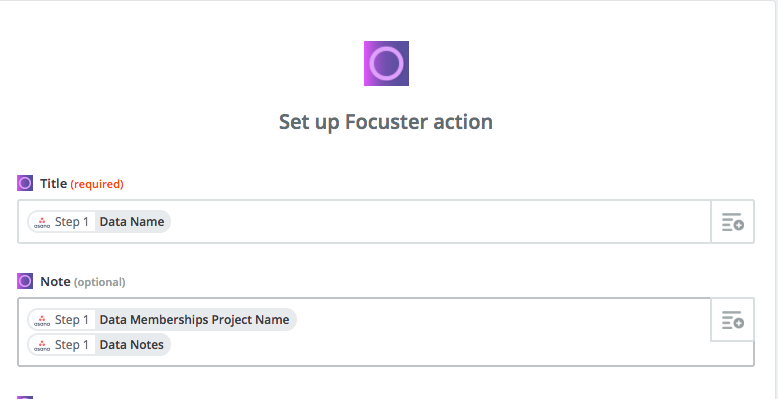The height and width of the screenshot is (399, 778).
Task: Click Step 1 text in Data Notes pill
Action: click(71, 344)
